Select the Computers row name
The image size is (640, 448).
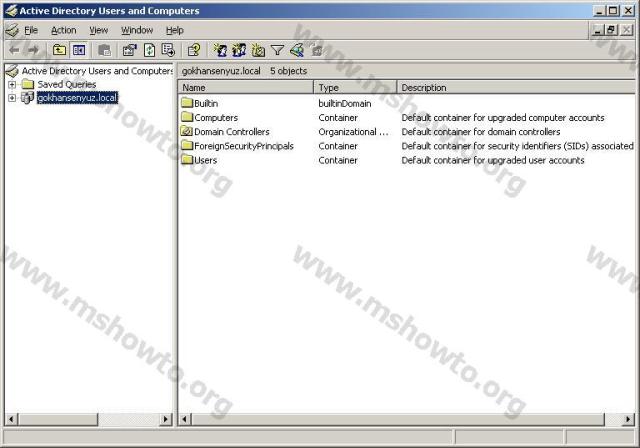tap(216, 118)
